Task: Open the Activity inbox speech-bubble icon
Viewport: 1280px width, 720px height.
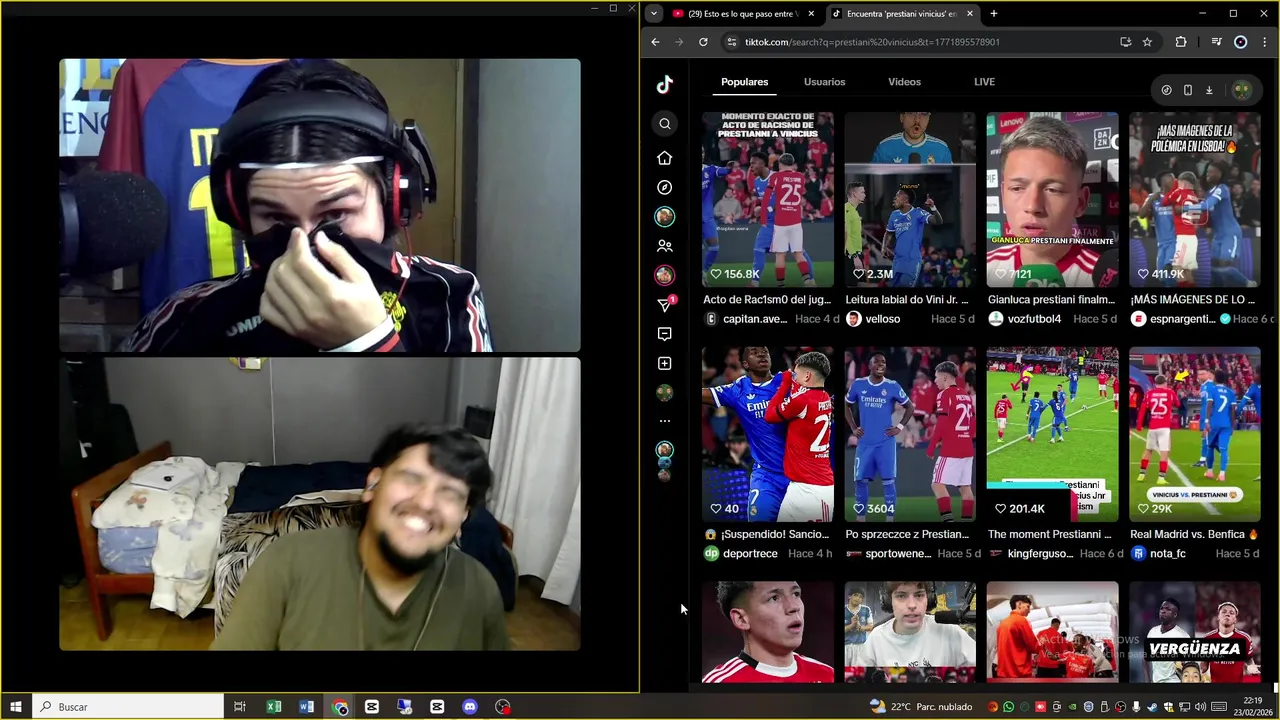Action: tap(665, 334)
